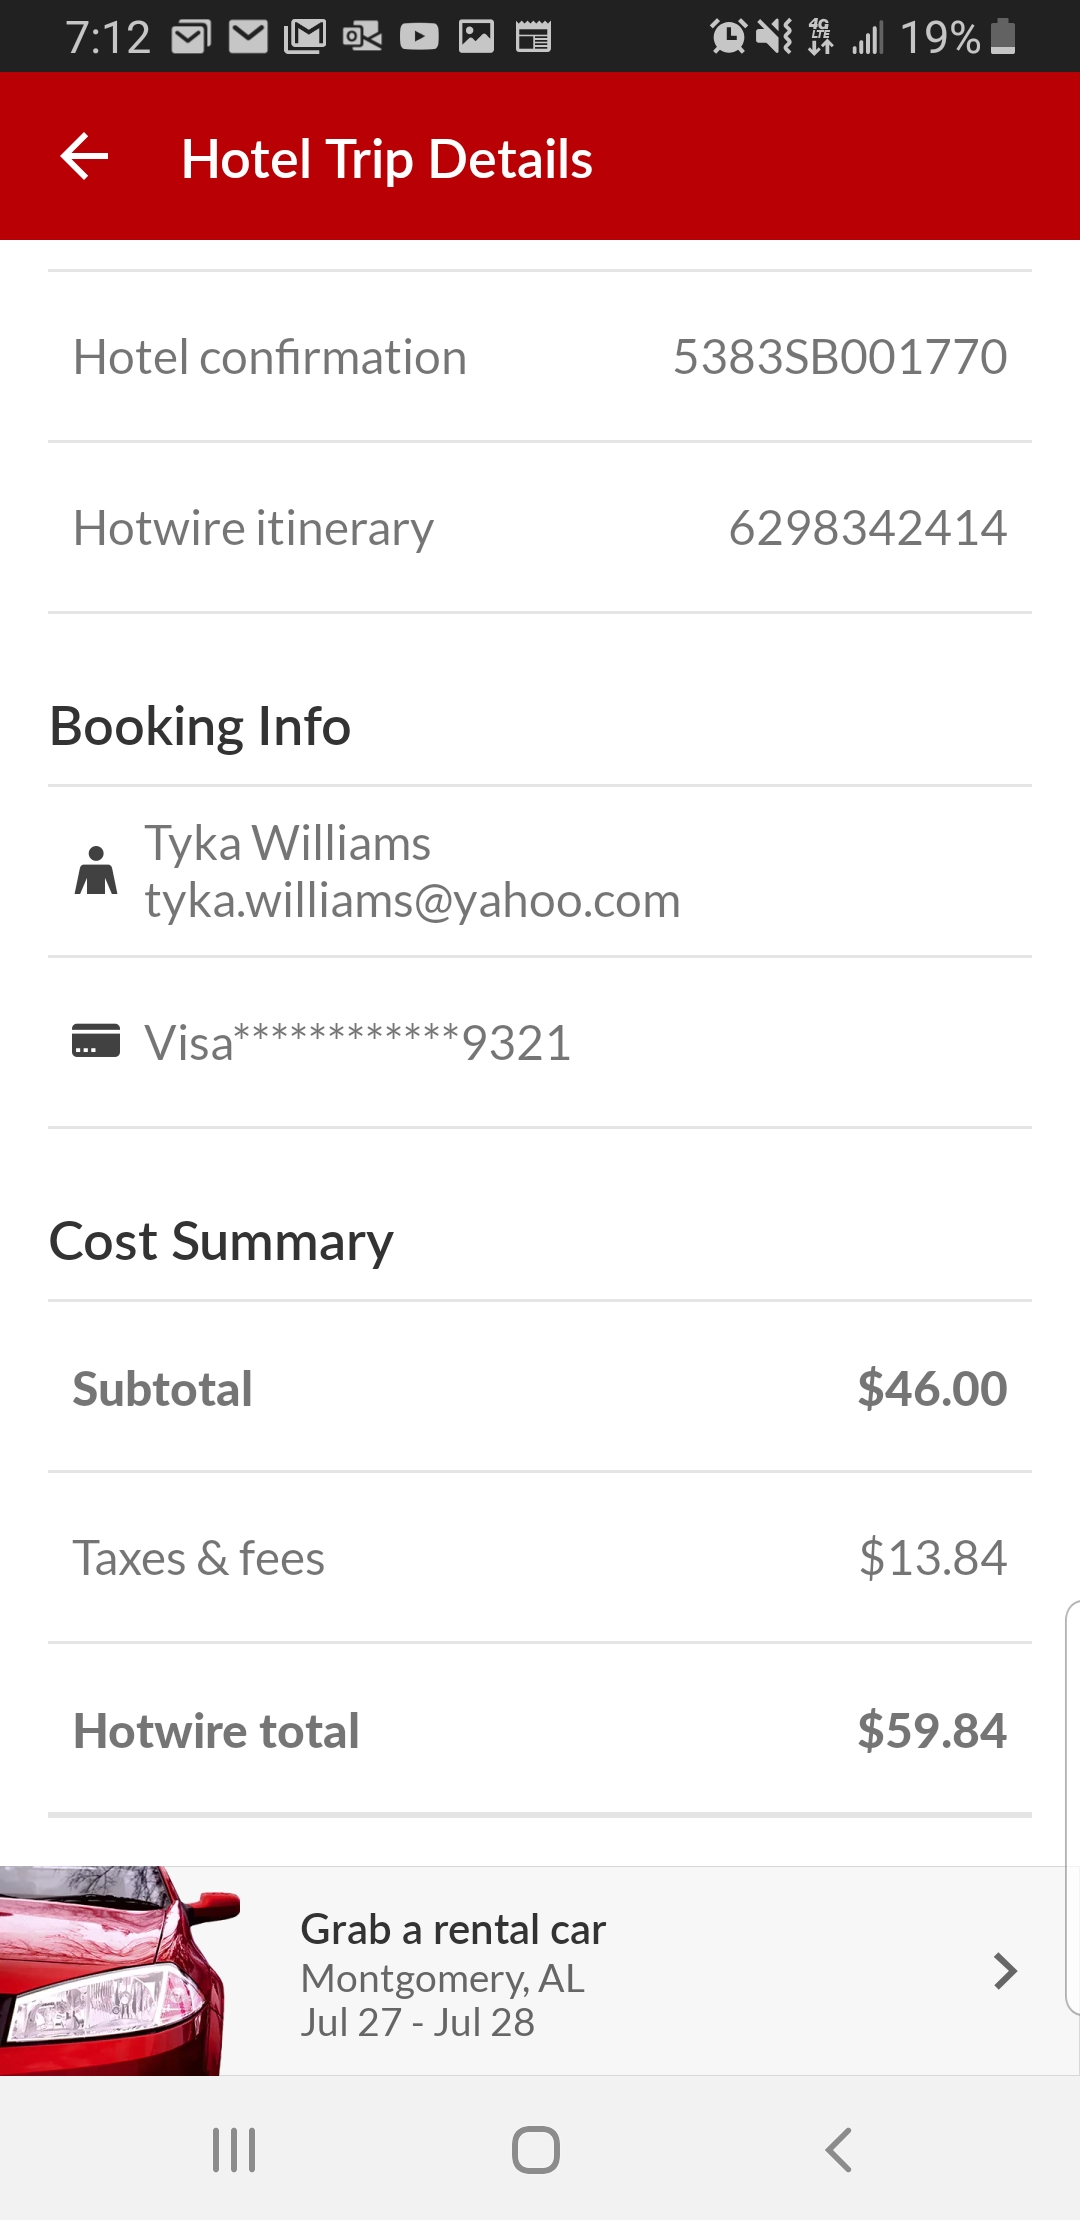Tap the Visa card ending 9321
1080x2220 pixels.
(358, 1043)
